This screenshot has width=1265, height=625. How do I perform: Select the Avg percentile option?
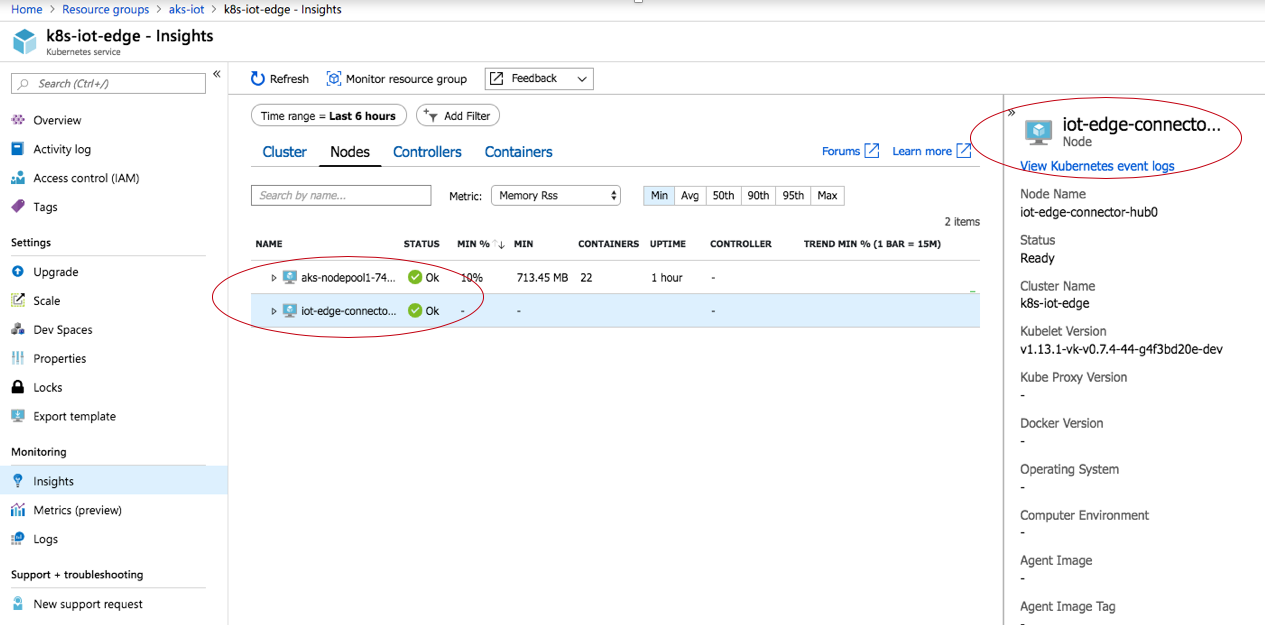coord(690,195)
